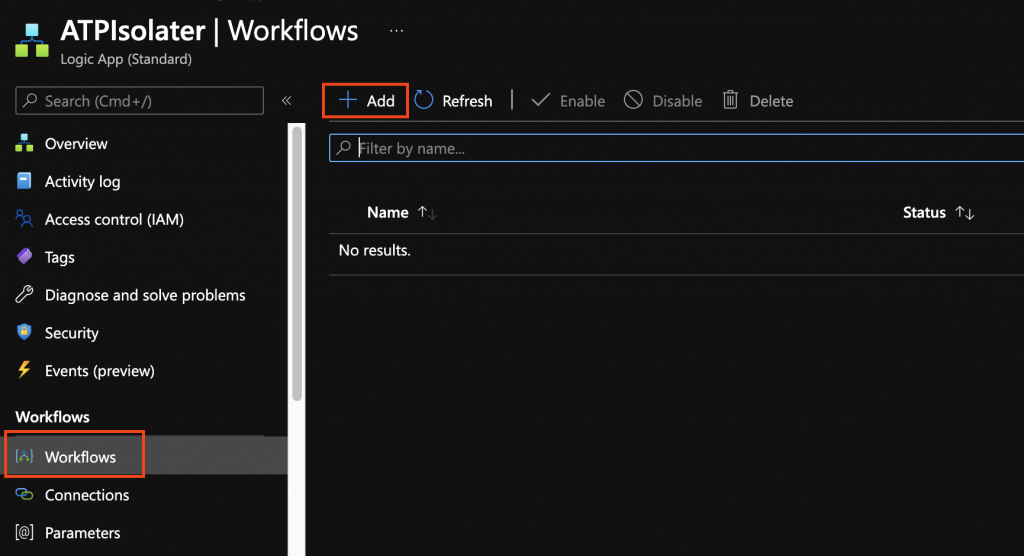Click the Enable checkmark toolbar item

pyautogui.click(x=567, y=101)
